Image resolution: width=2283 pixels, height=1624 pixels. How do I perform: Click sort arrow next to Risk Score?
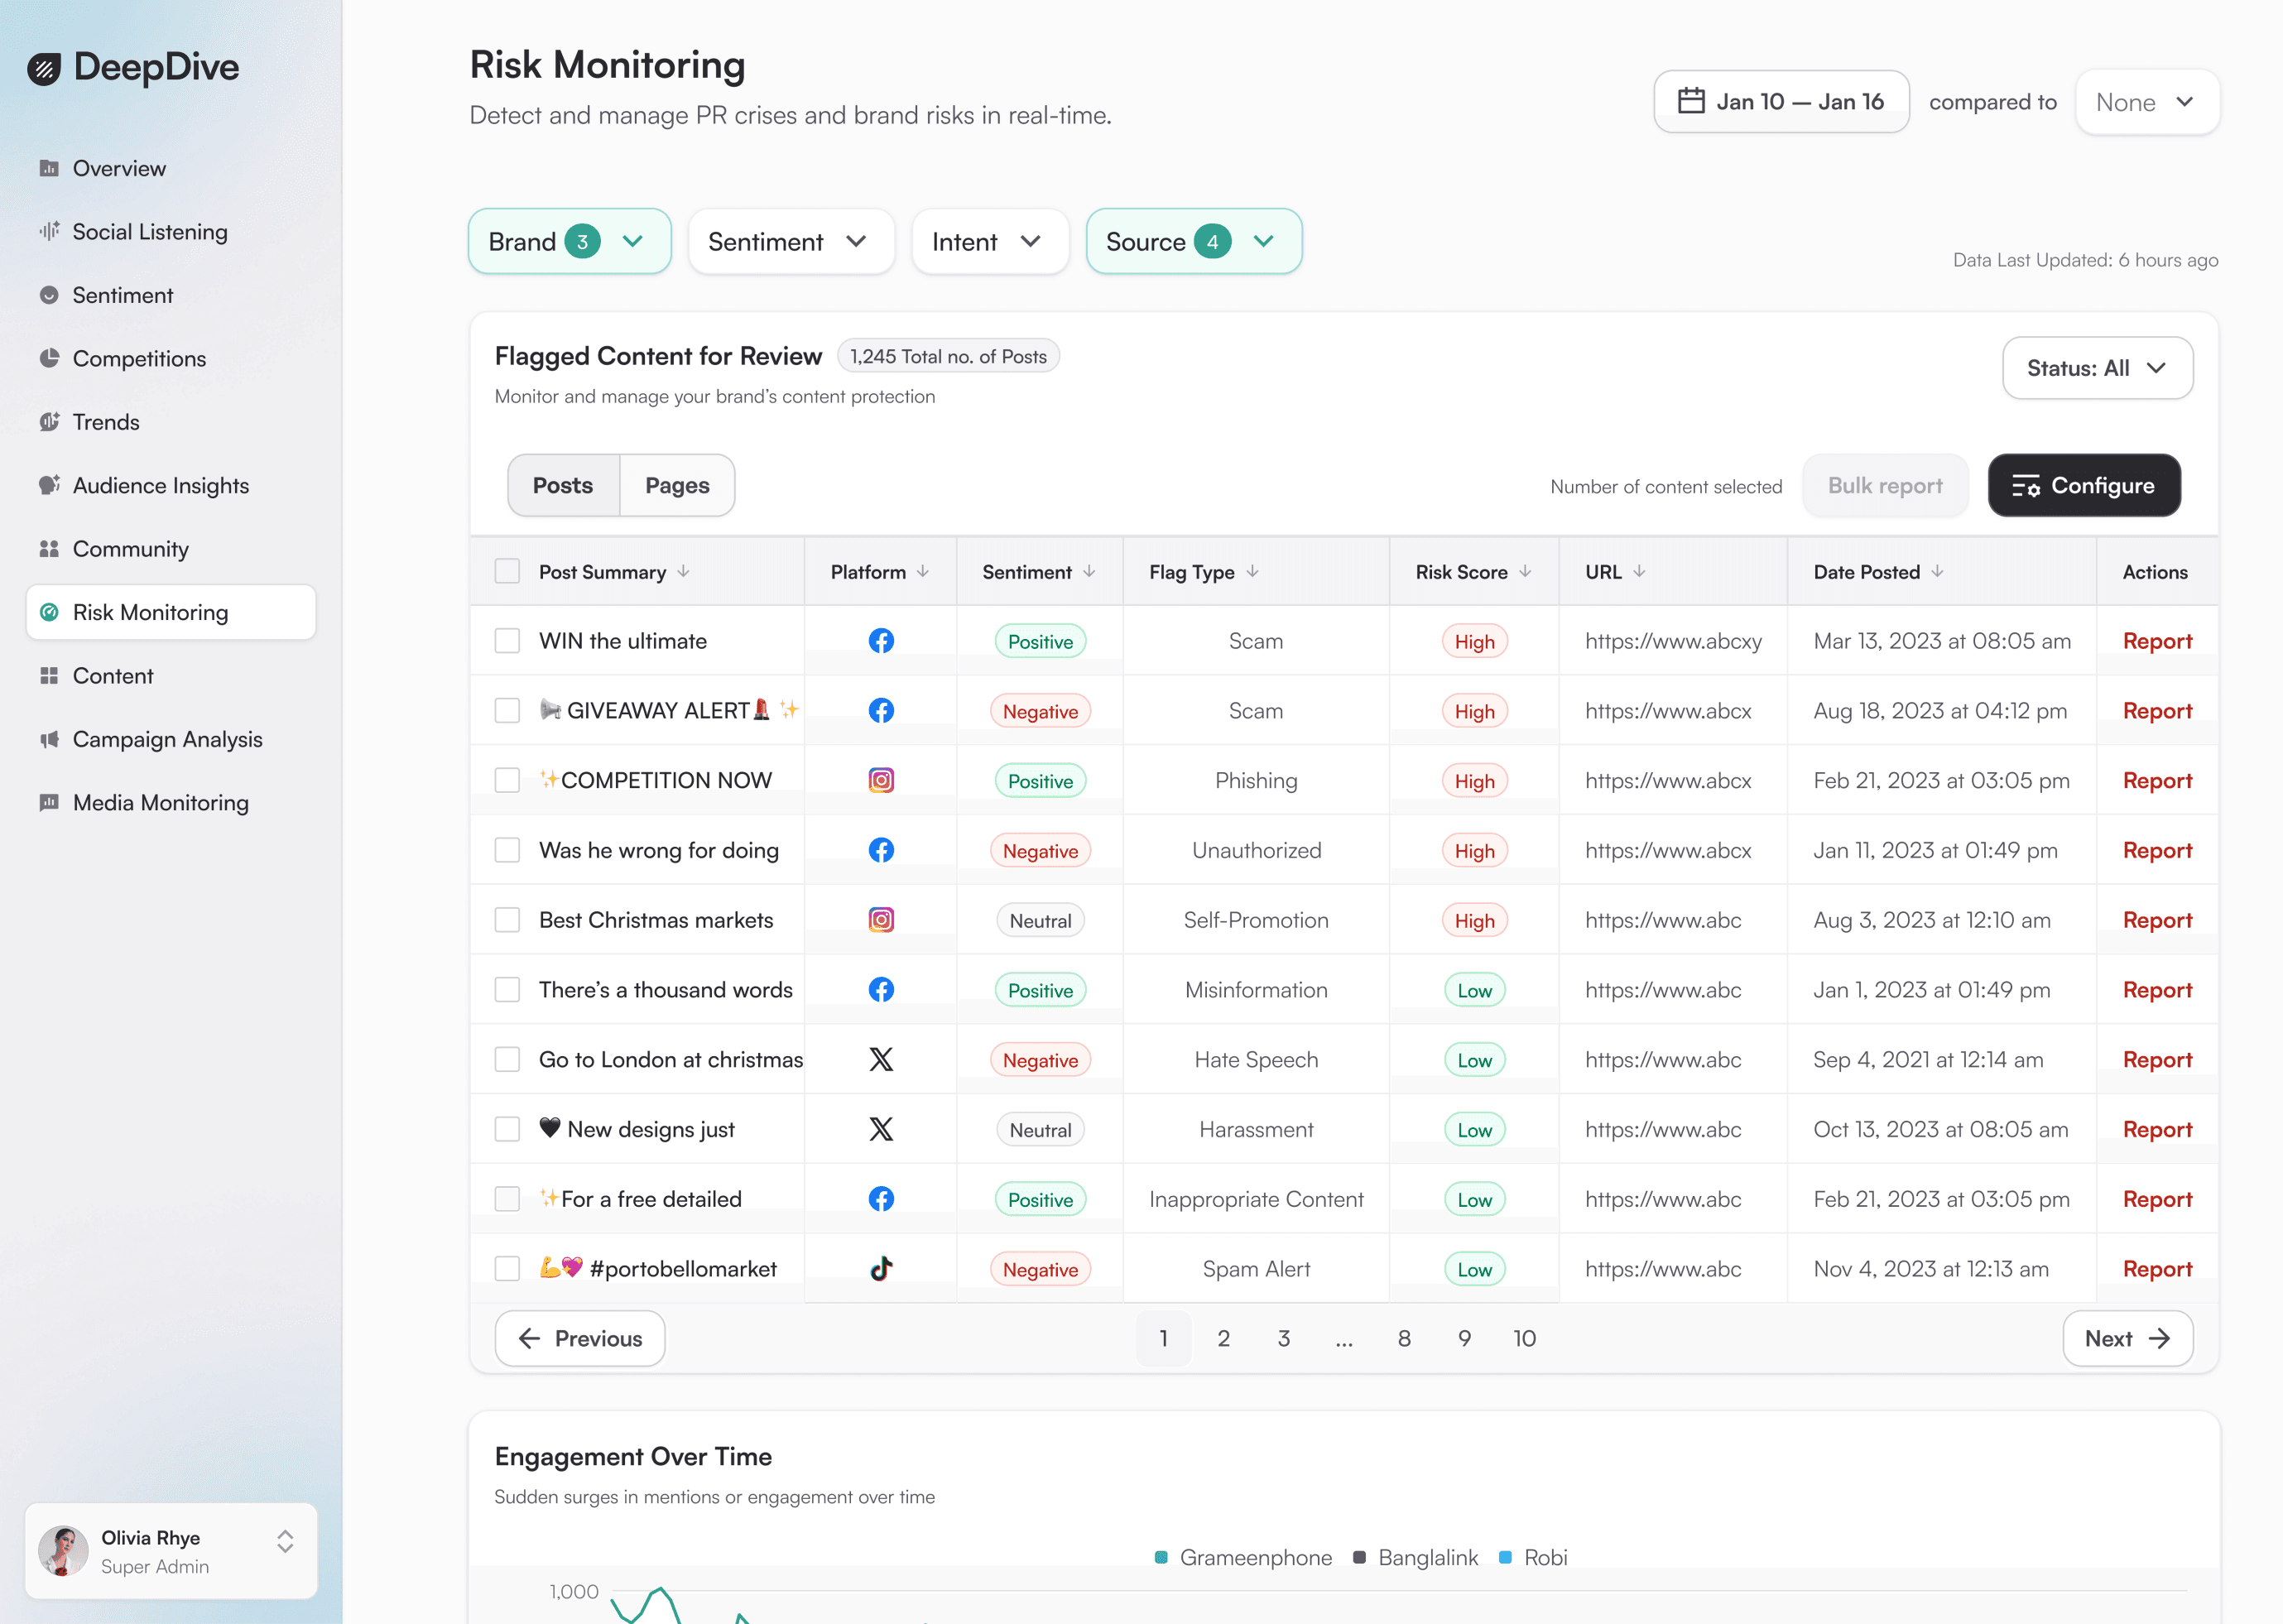pos(1525,572)
